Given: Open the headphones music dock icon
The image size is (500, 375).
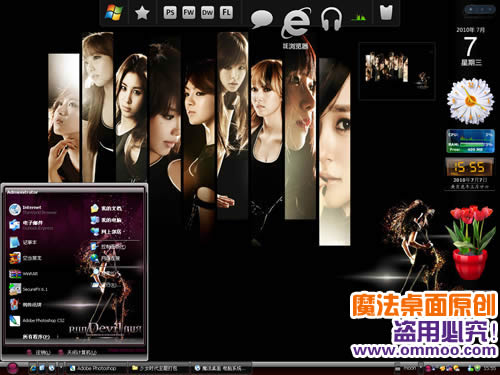Looking at the screenshot, I should (x=331, y=19).
